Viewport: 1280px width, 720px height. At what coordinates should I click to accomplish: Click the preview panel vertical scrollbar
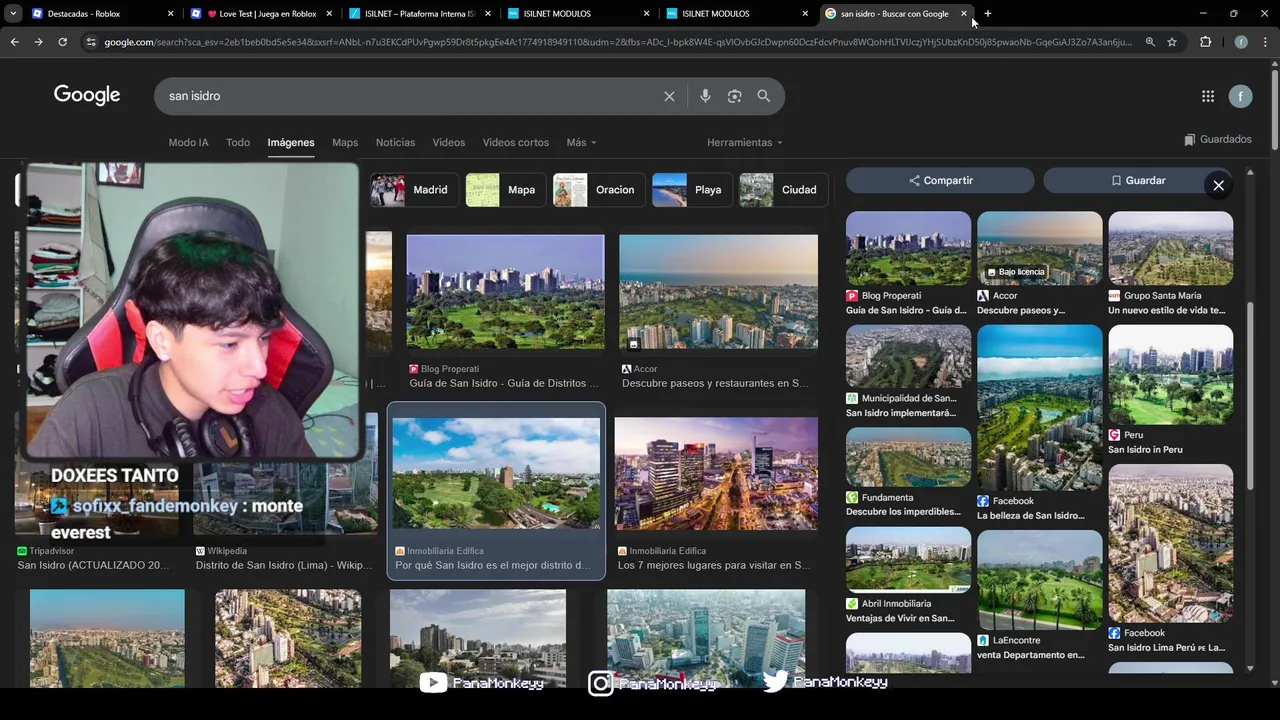coord(1250,397)
